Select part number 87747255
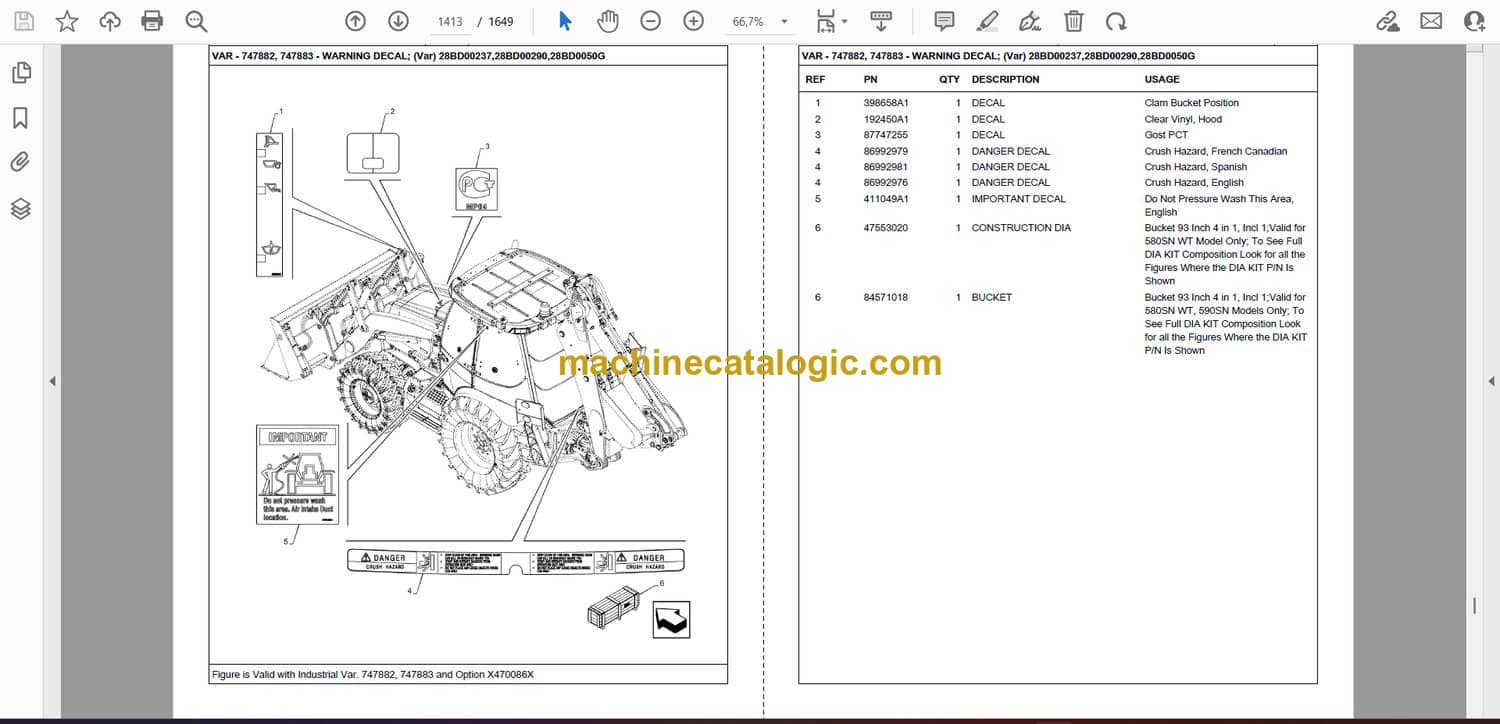 (886, 135)
